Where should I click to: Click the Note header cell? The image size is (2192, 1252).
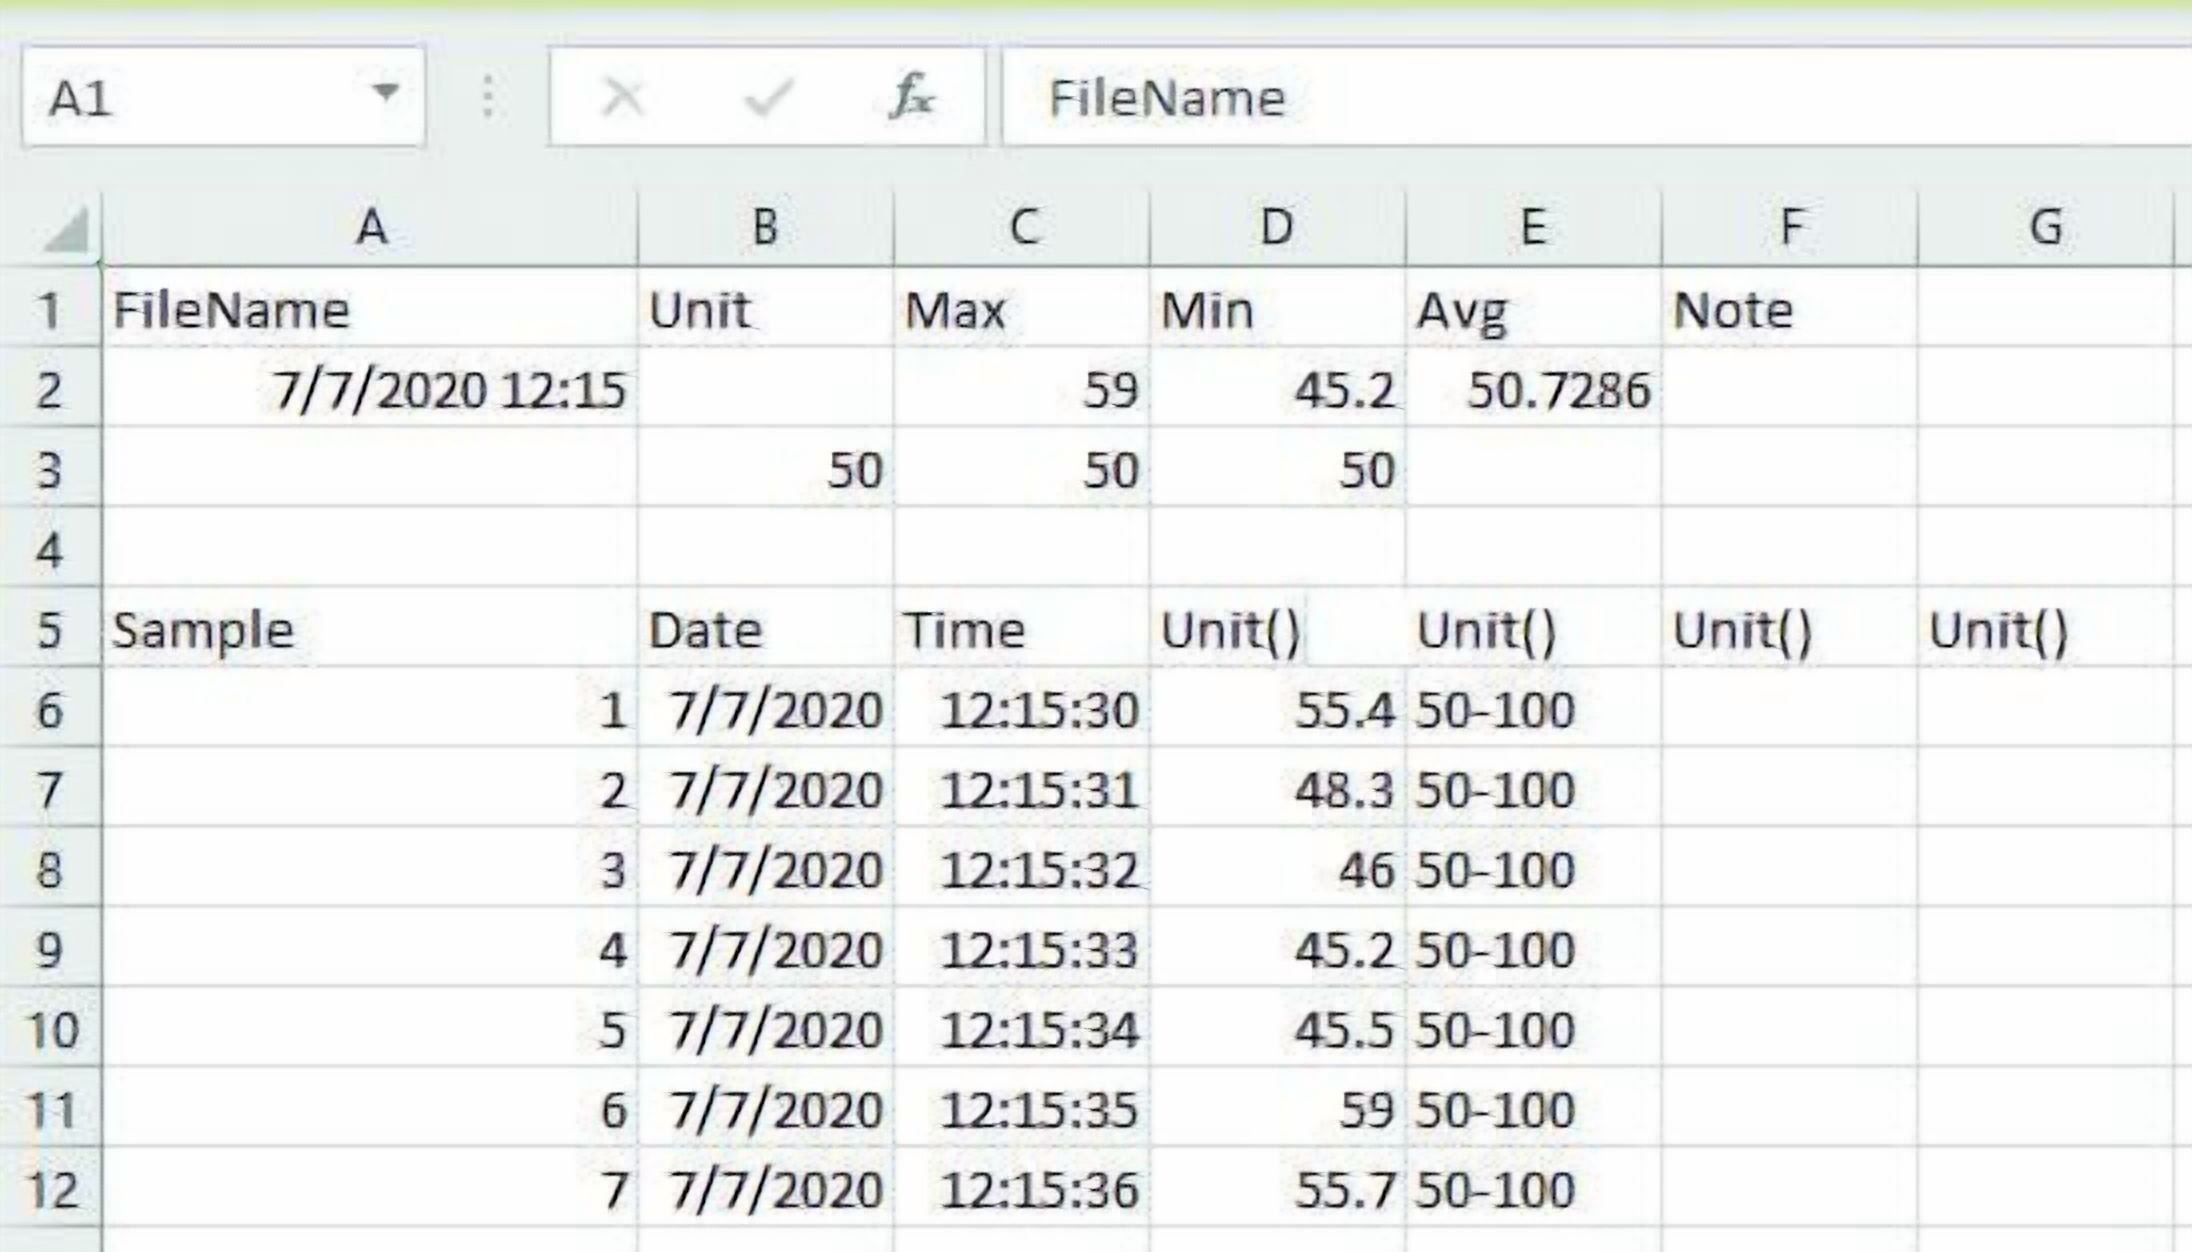click(x=1790, y=308)
